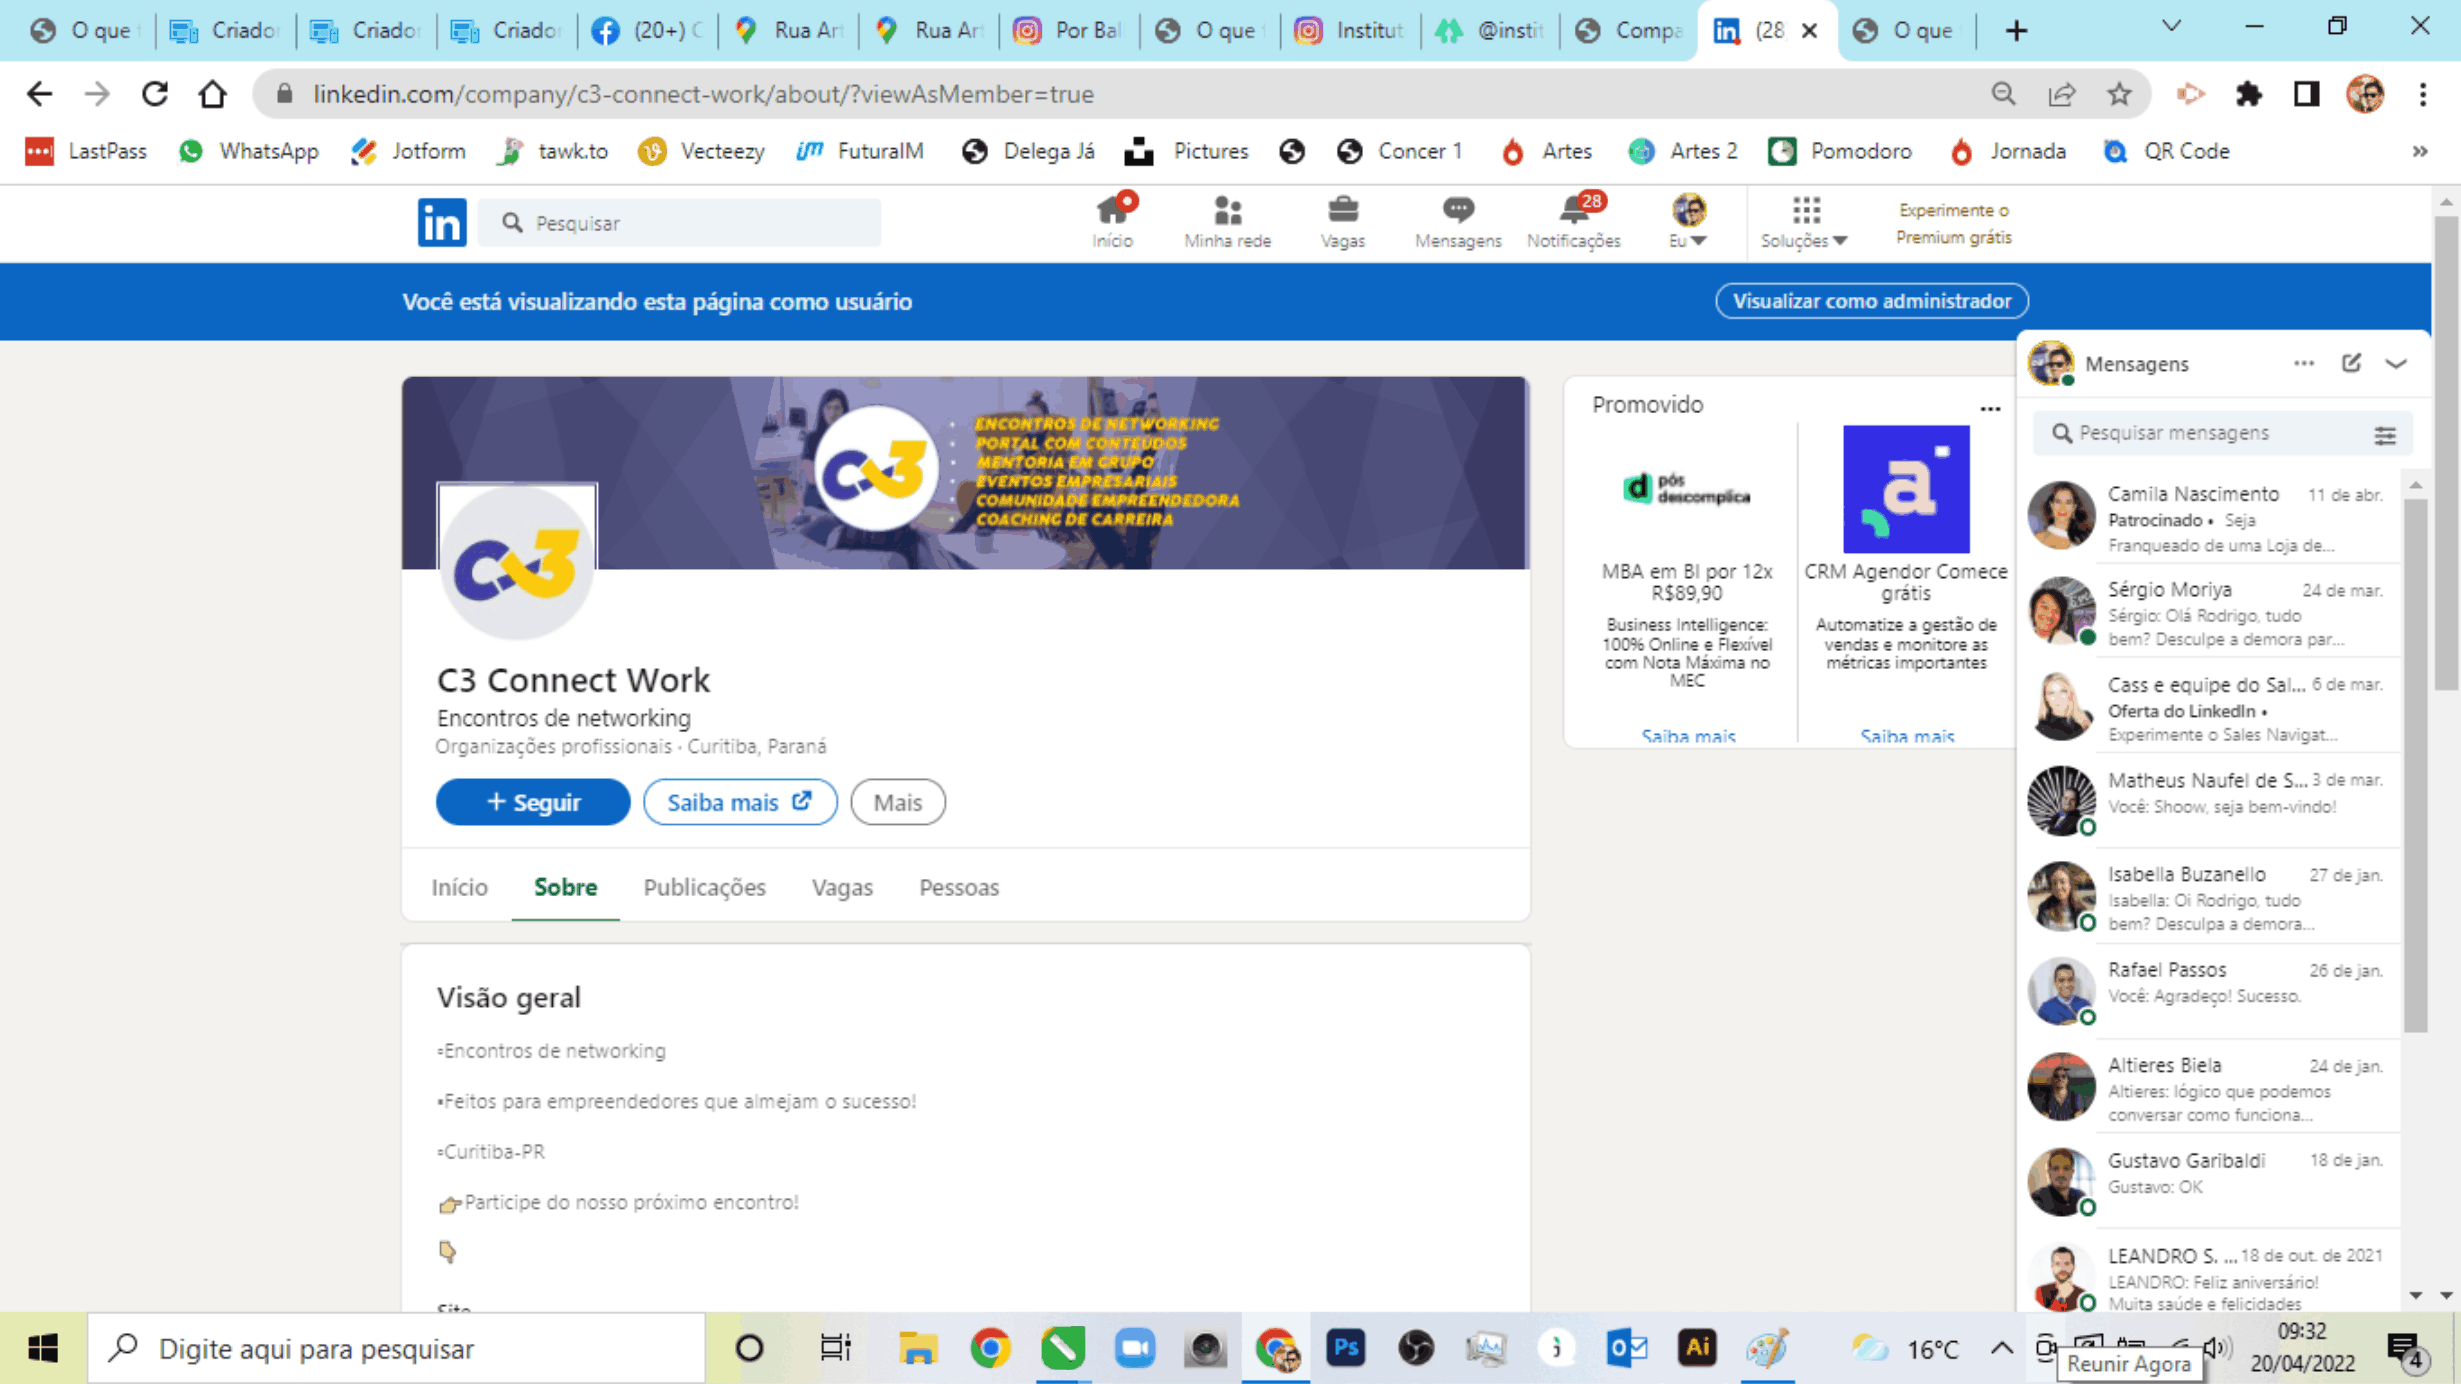Collapse the Mensagens panel with its chevron
Image resolution: width=2461 pixels, height=1384 pixels.
pyautogui.click(x=2398, y=363)
